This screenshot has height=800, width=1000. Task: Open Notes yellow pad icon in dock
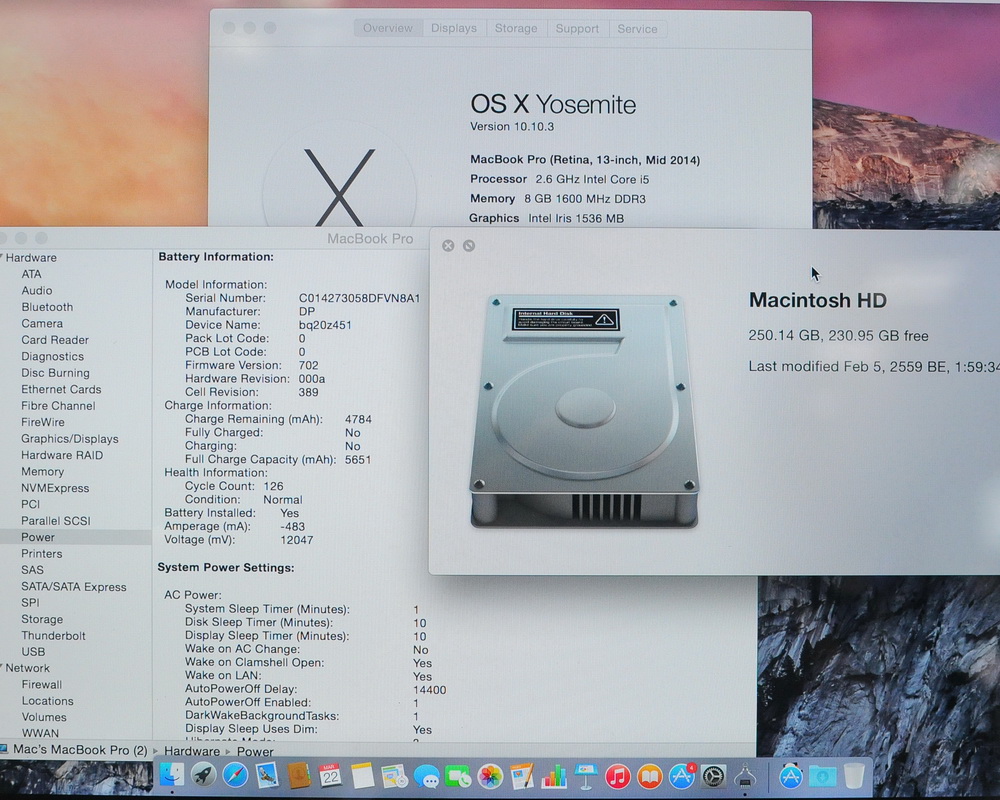pos(362,776)
